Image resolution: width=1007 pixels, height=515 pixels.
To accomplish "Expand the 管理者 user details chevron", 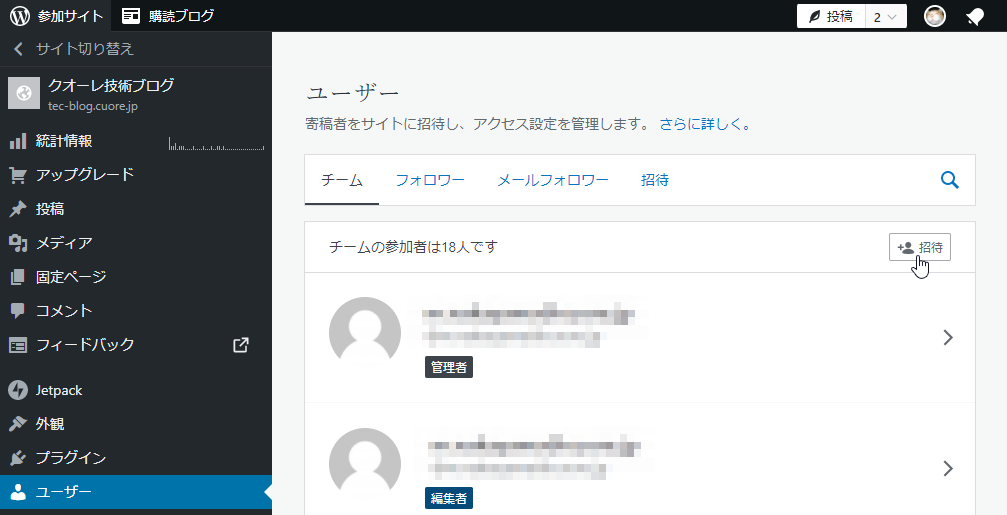I will 948,338.
